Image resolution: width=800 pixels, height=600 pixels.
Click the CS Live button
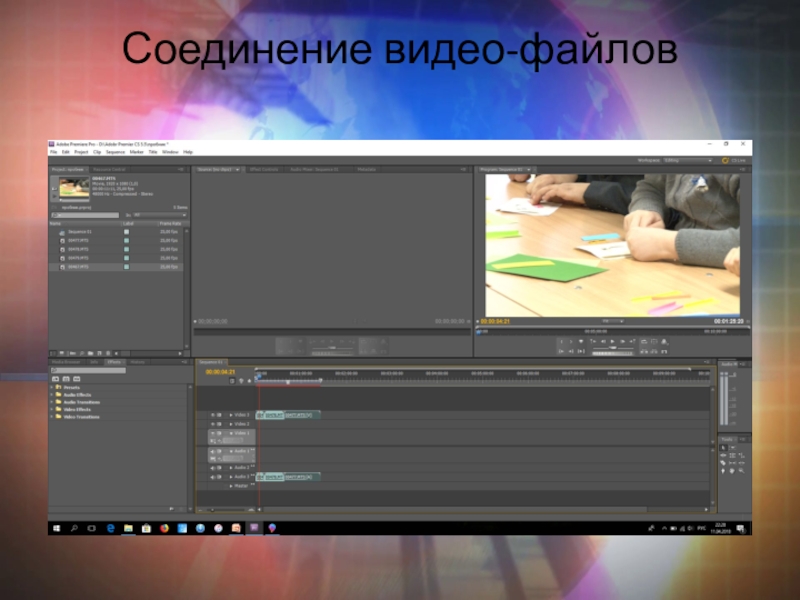click(735, 160)
